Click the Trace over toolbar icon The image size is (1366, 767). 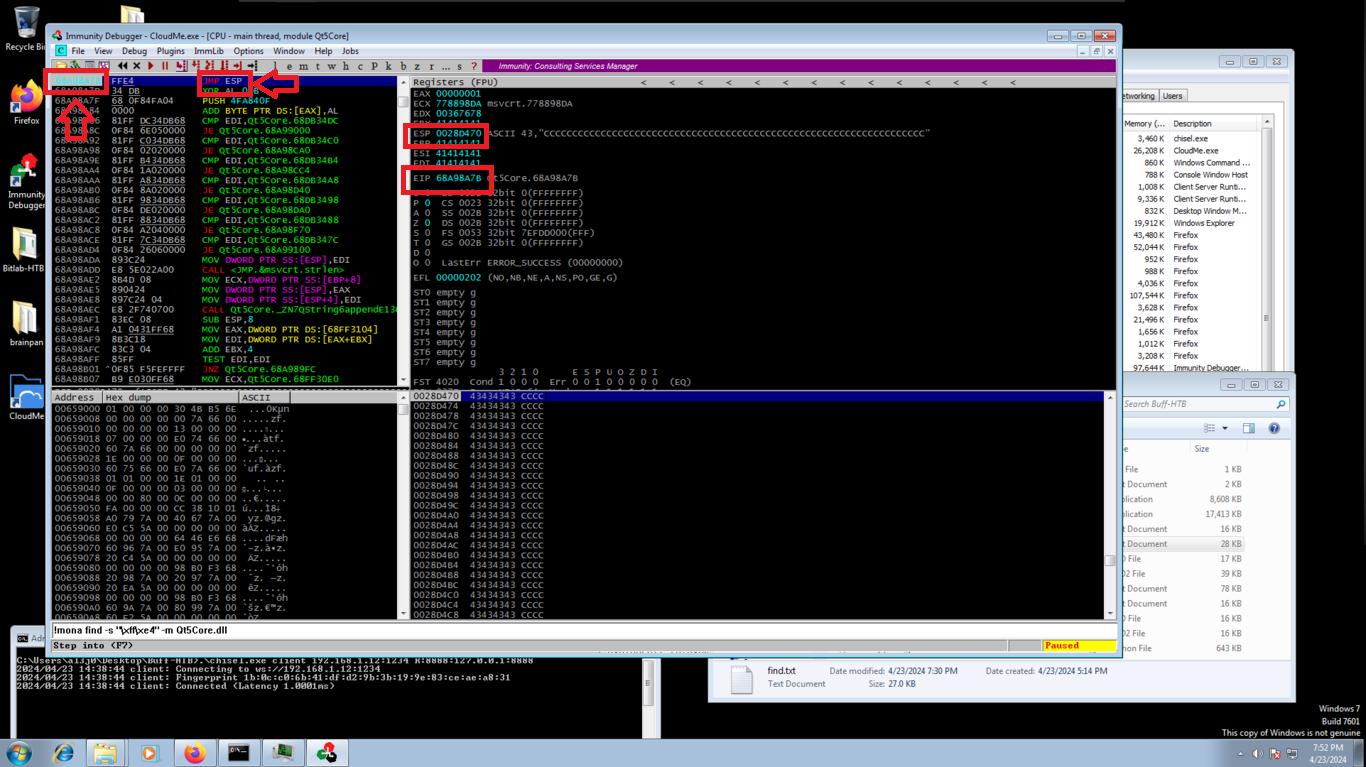click(224, 66)
